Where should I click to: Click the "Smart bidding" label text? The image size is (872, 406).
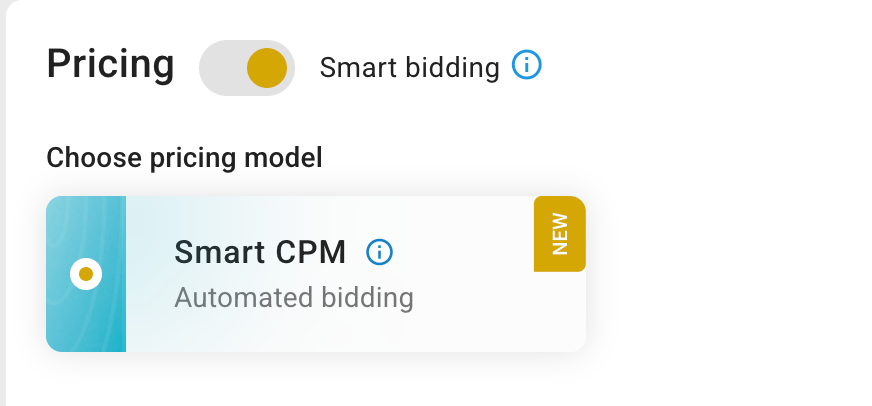(409, 68)
